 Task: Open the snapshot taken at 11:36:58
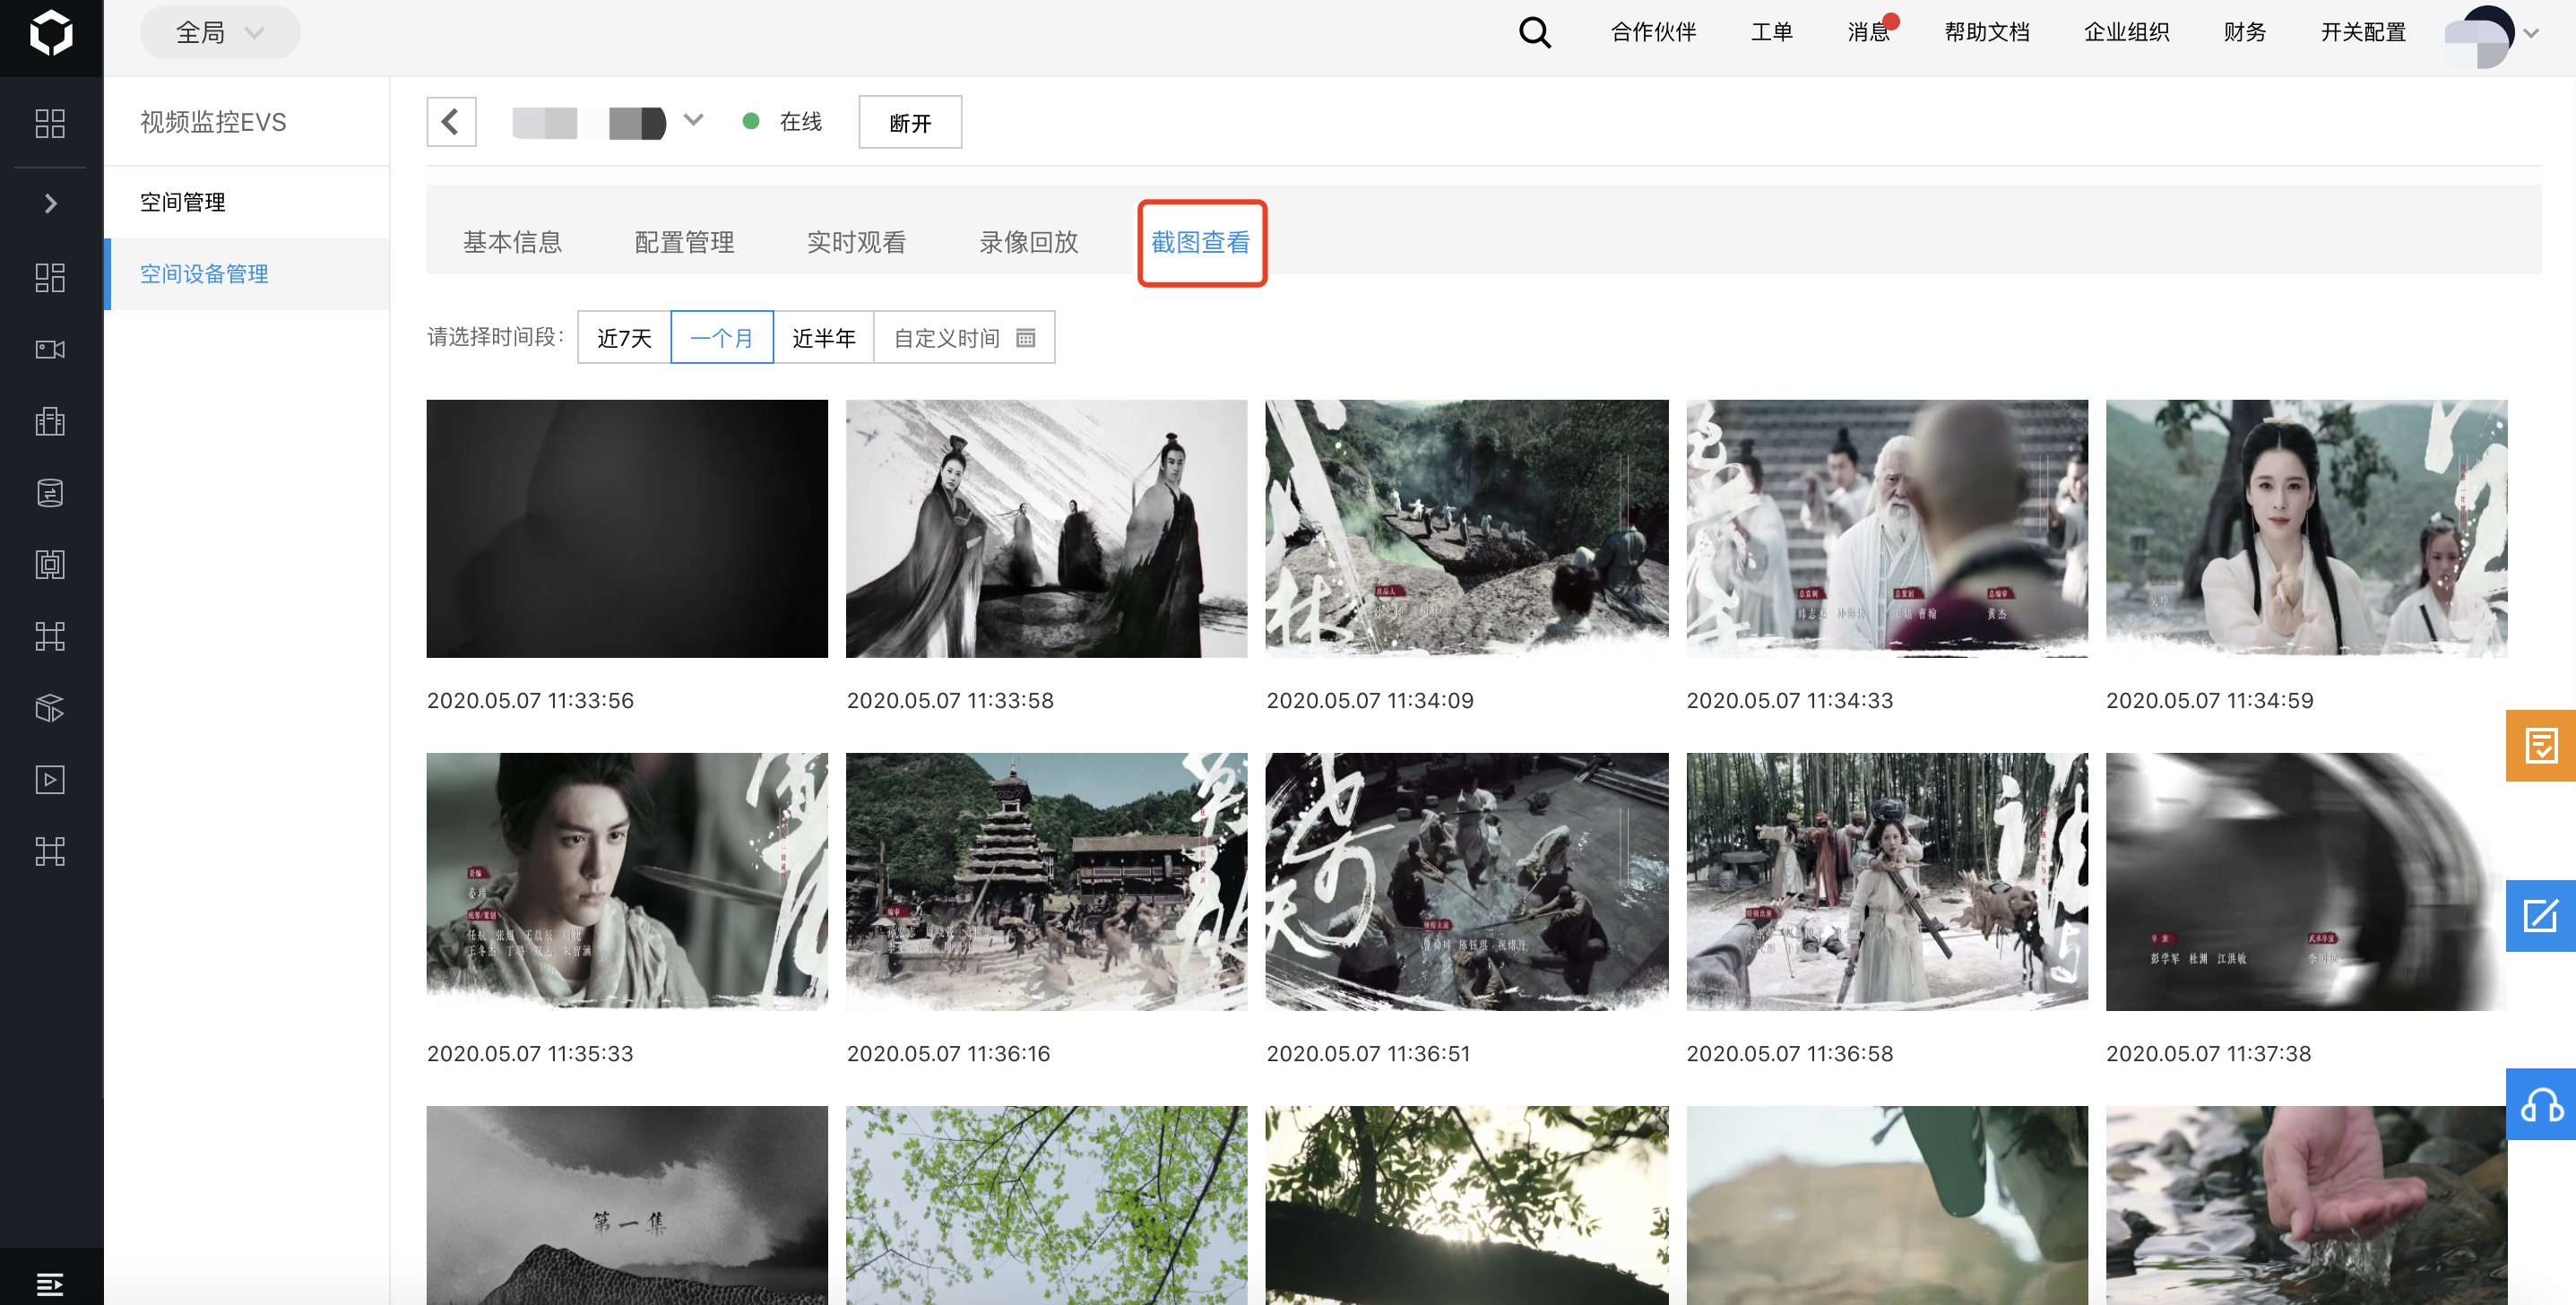click(1887, 882)
